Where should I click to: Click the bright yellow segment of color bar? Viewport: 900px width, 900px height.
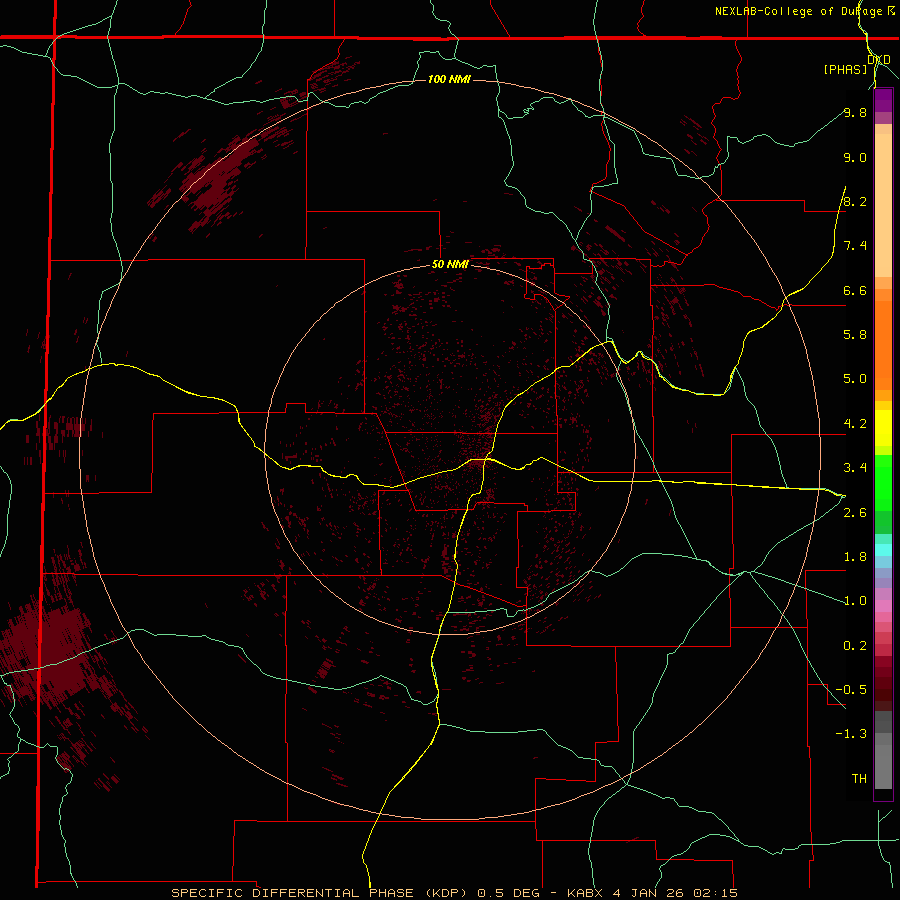click(883, 428)
